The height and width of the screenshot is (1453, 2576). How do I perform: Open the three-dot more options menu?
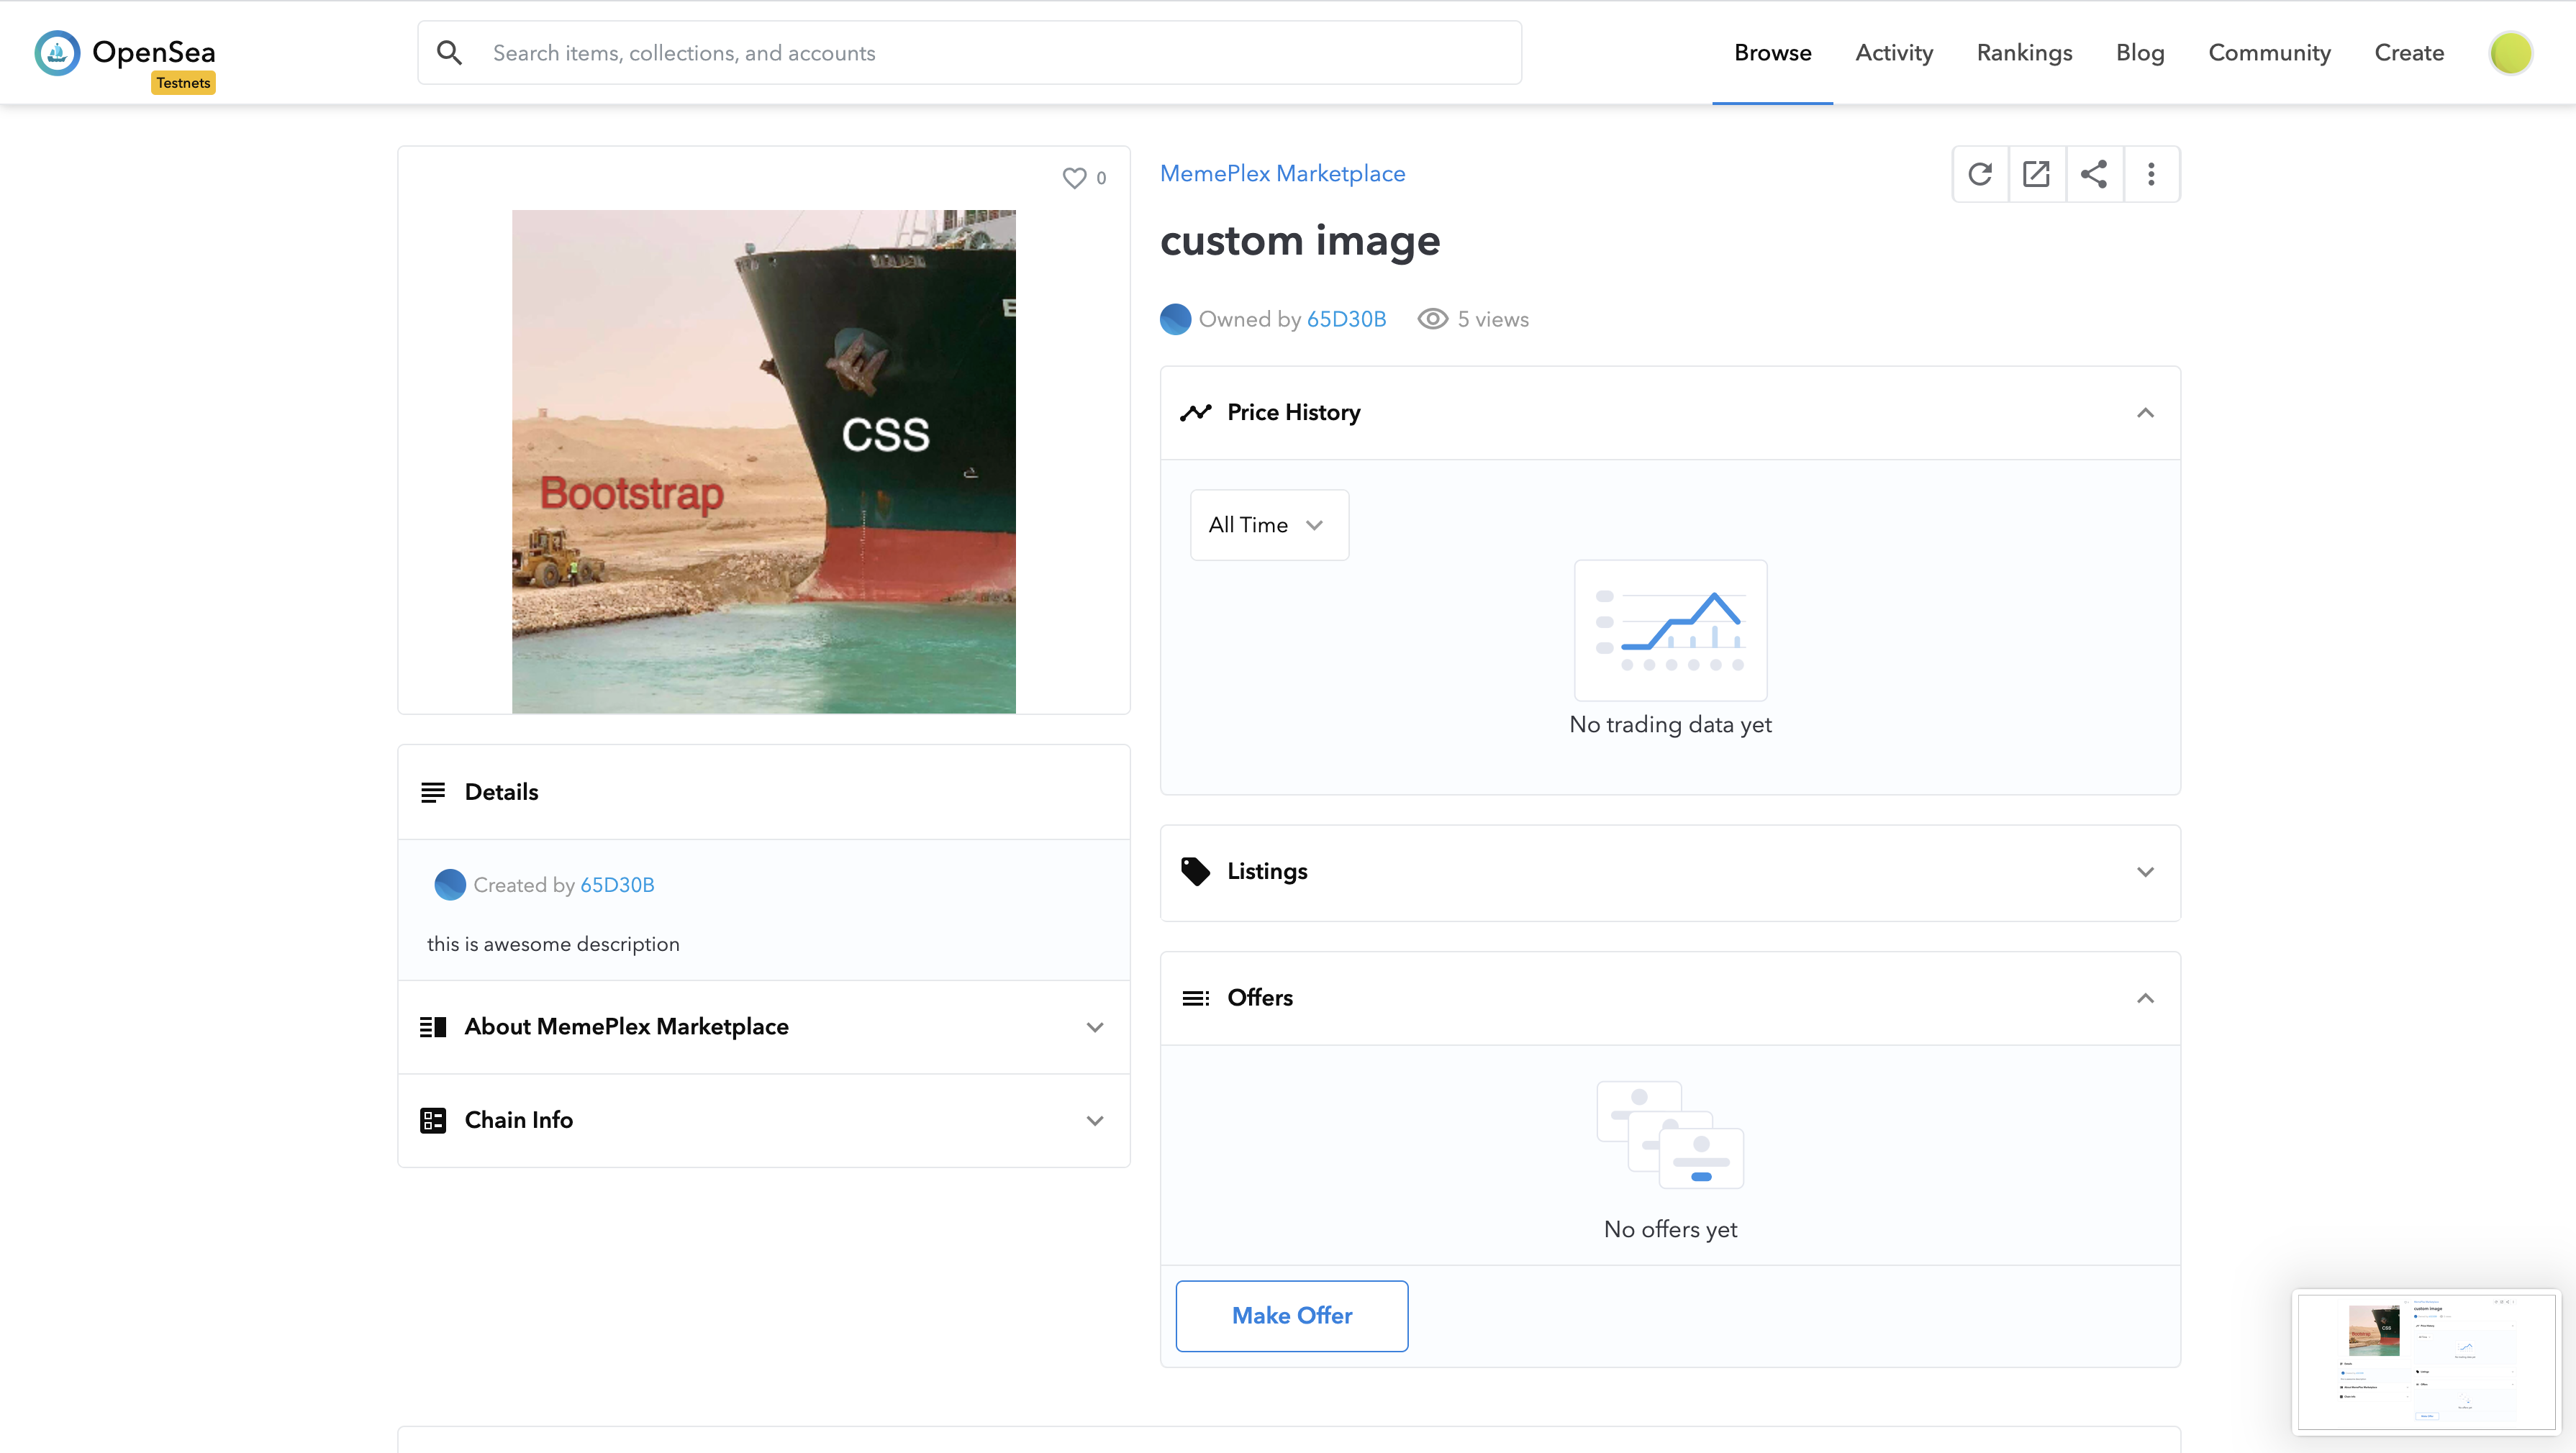coord(2151,174)
